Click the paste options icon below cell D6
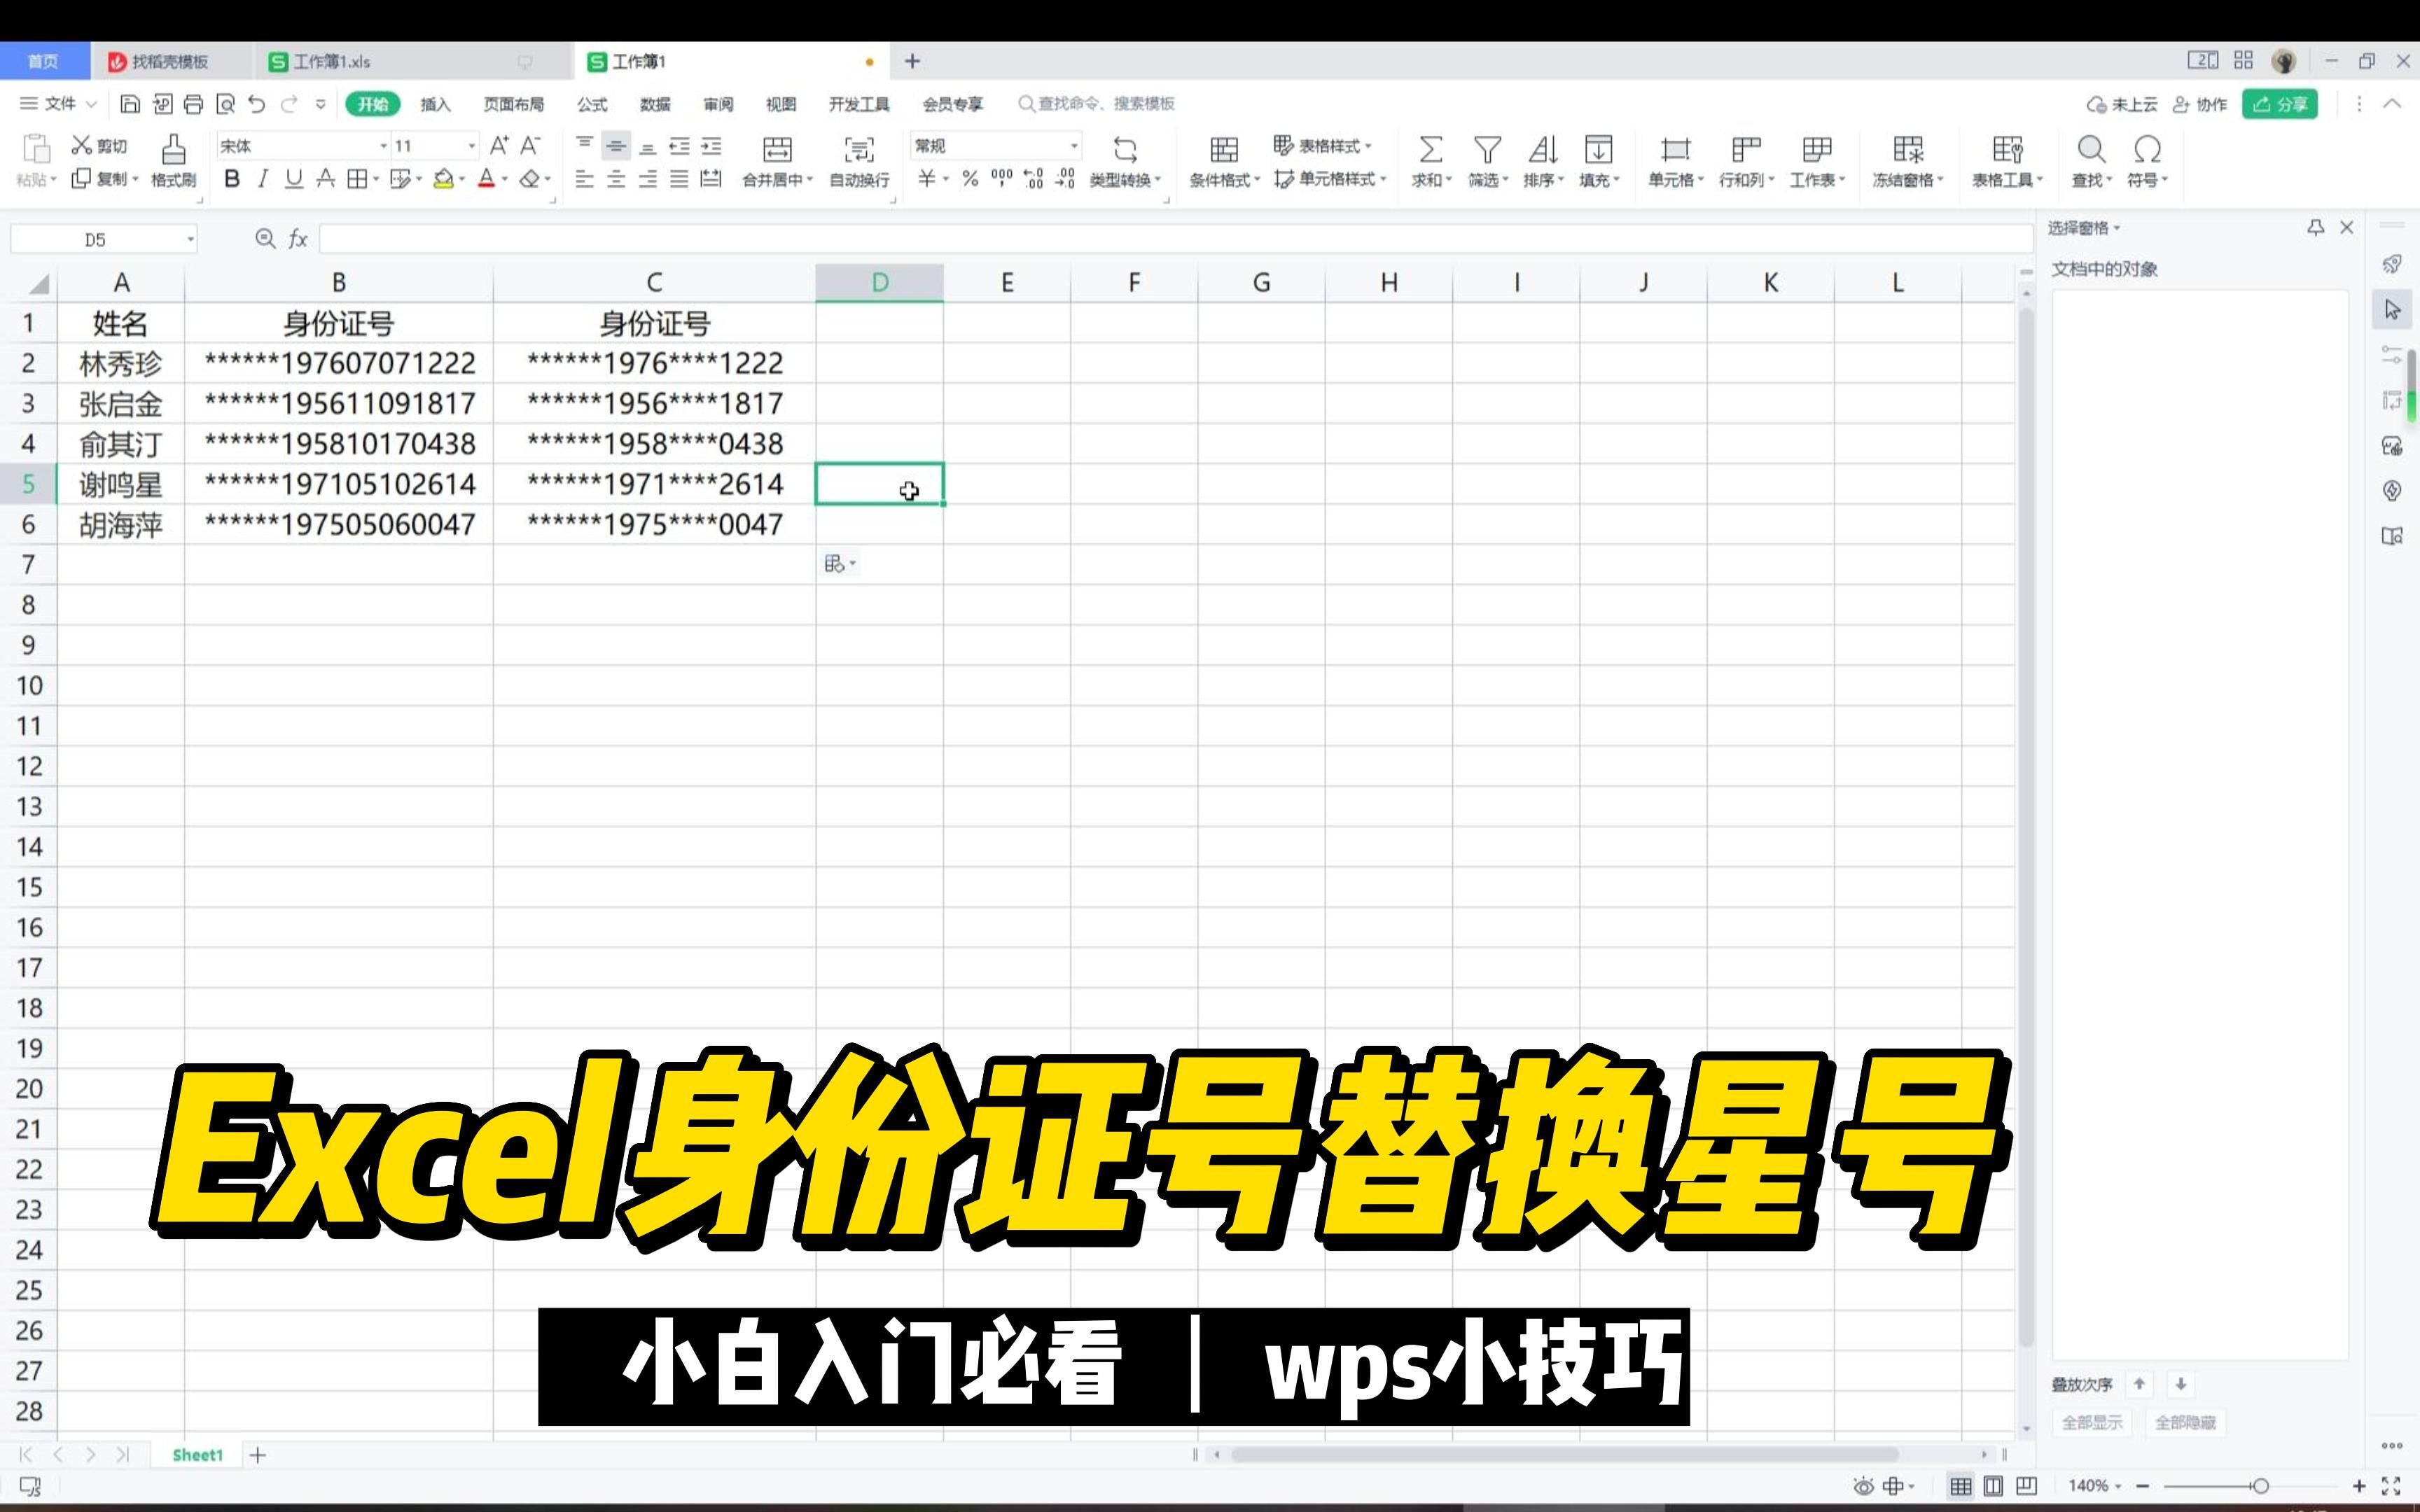2420x1512 pixels. pos(836,564)
